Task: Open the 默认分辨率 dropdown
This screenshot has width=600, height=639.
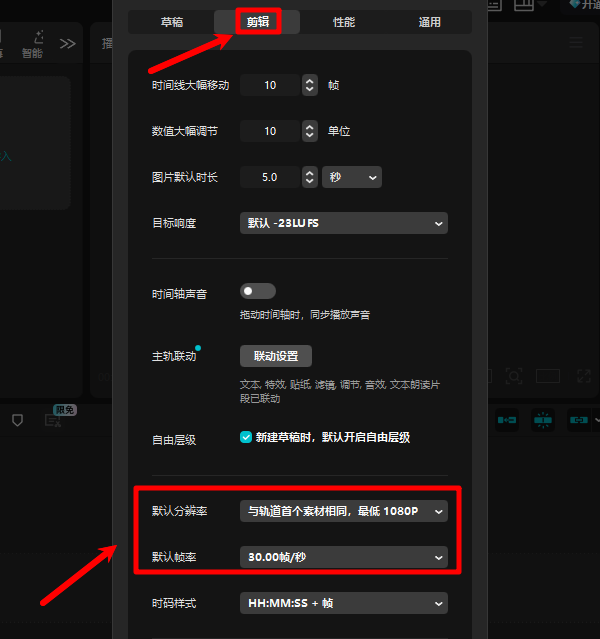Action: 343,511
